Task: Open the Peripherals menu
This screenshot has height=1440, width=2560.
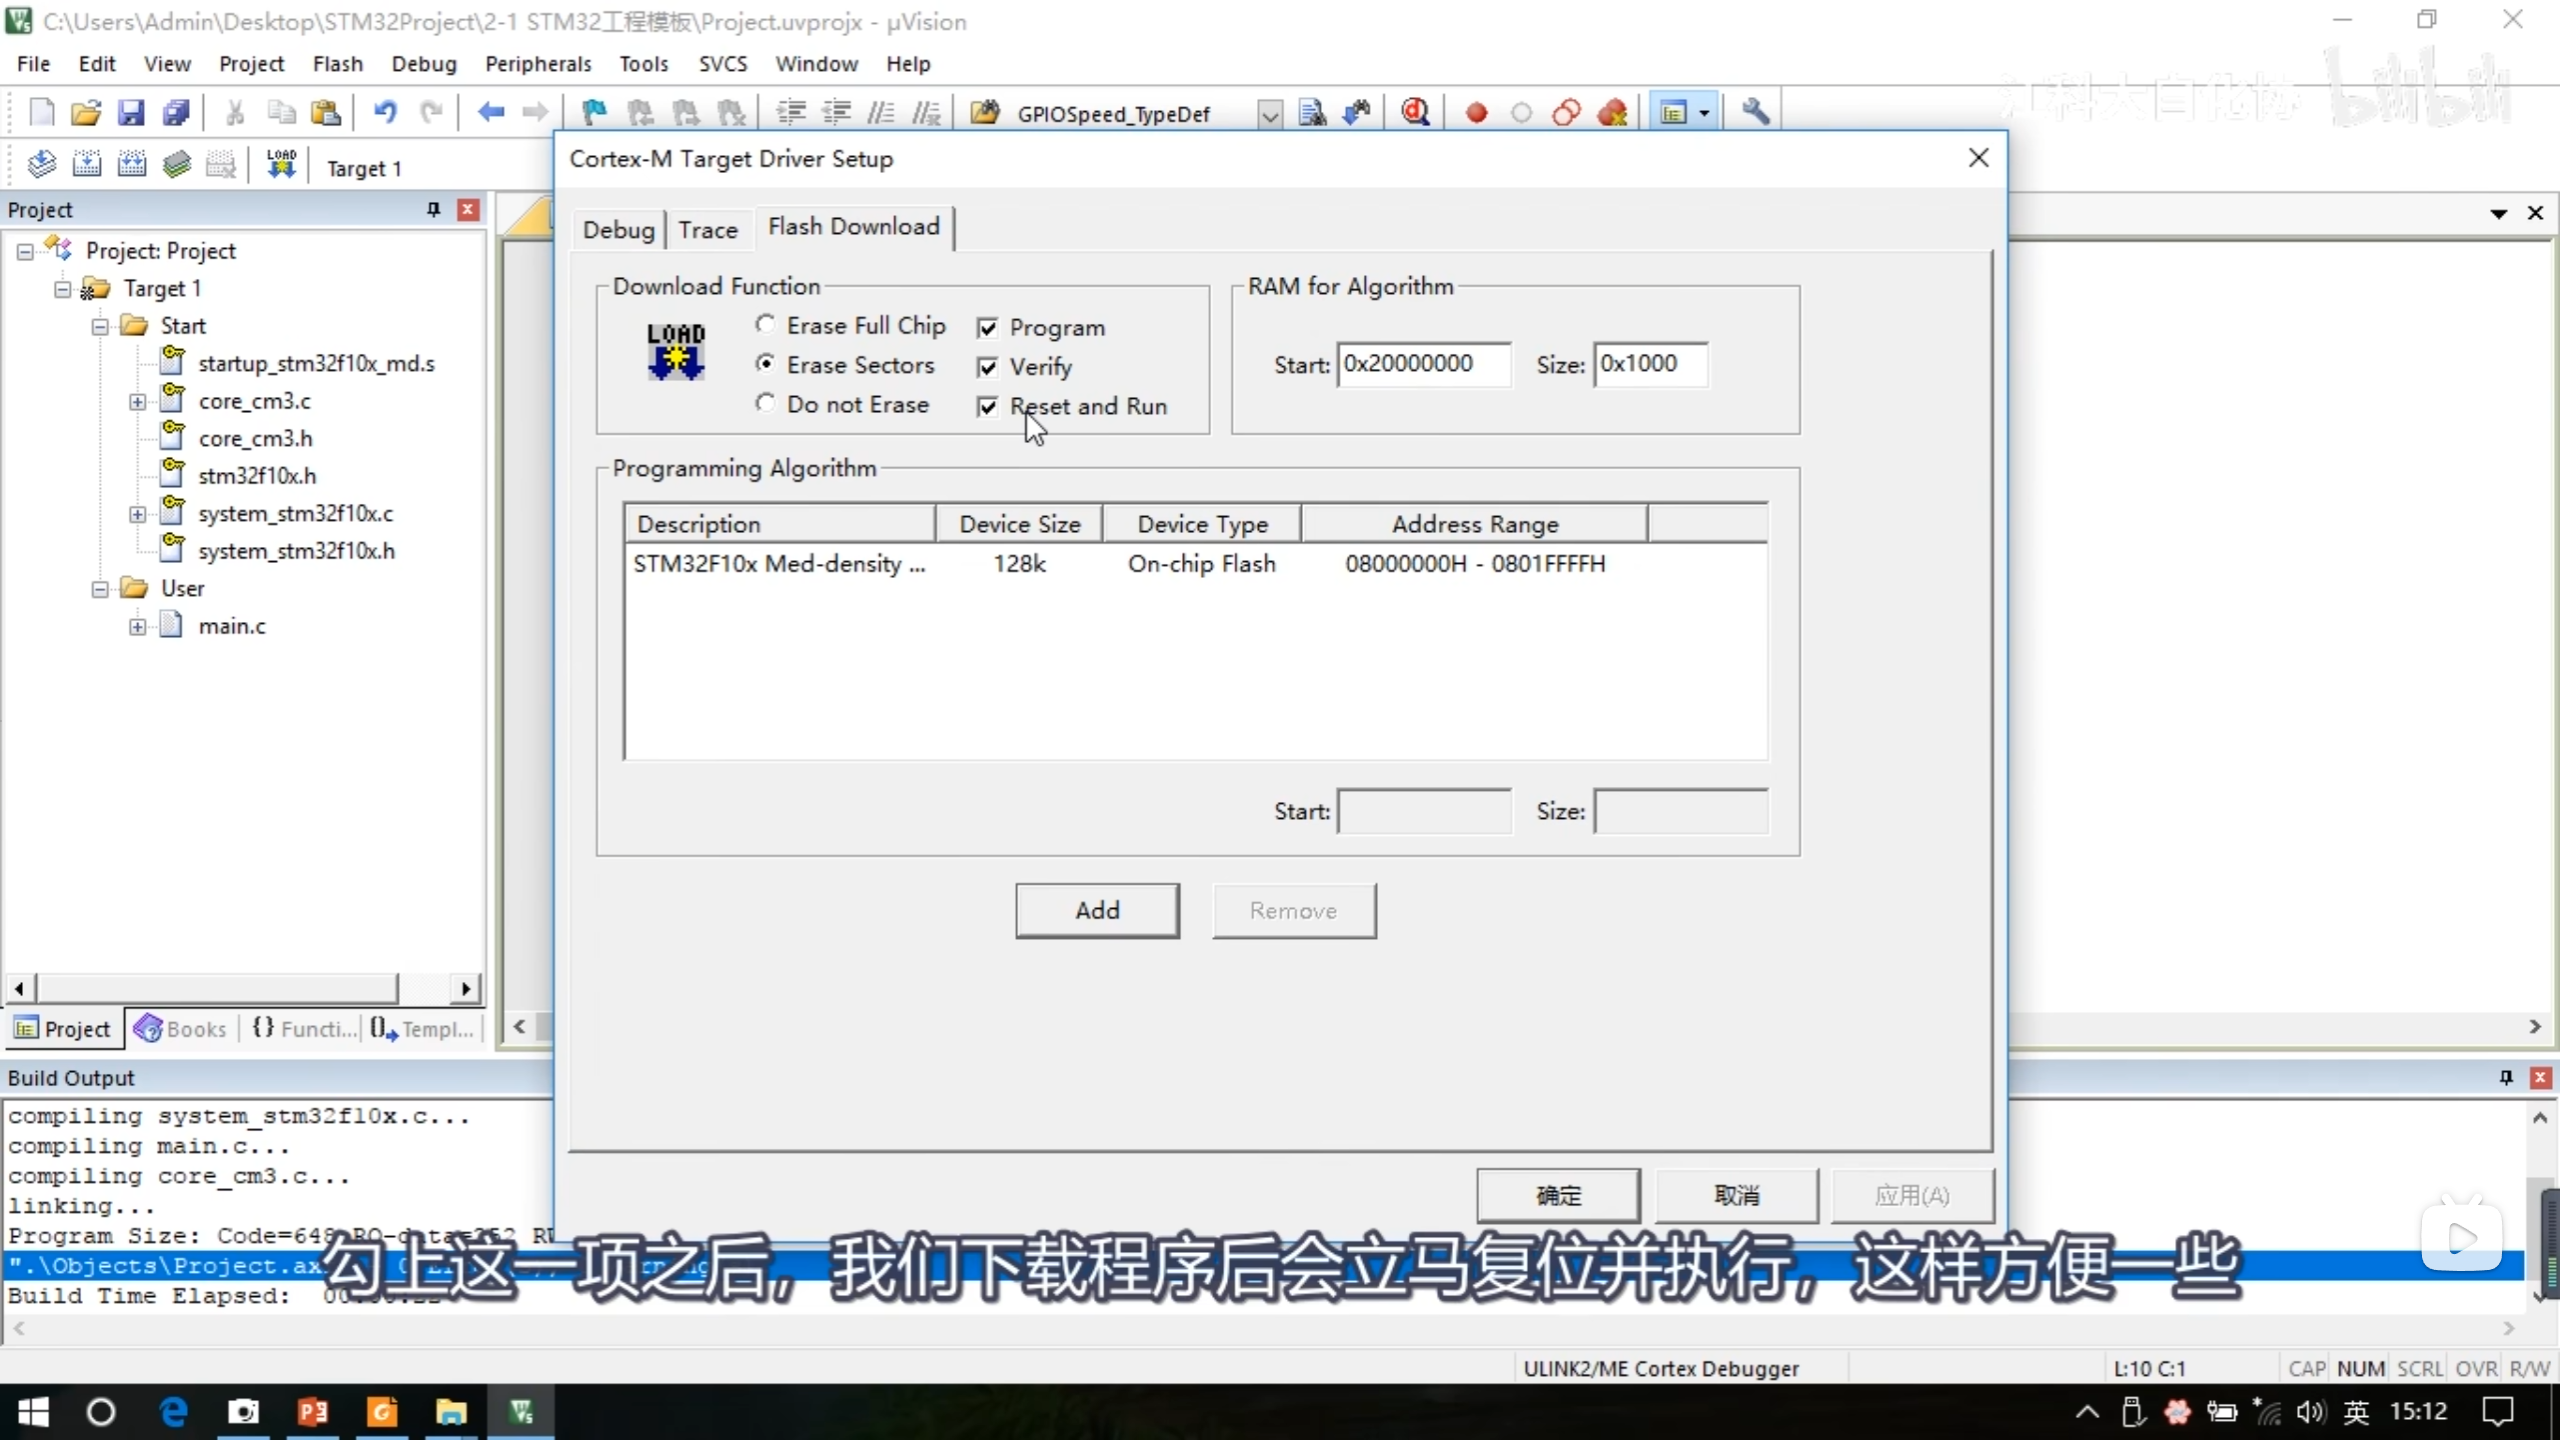Action: [x=538, y=64]
